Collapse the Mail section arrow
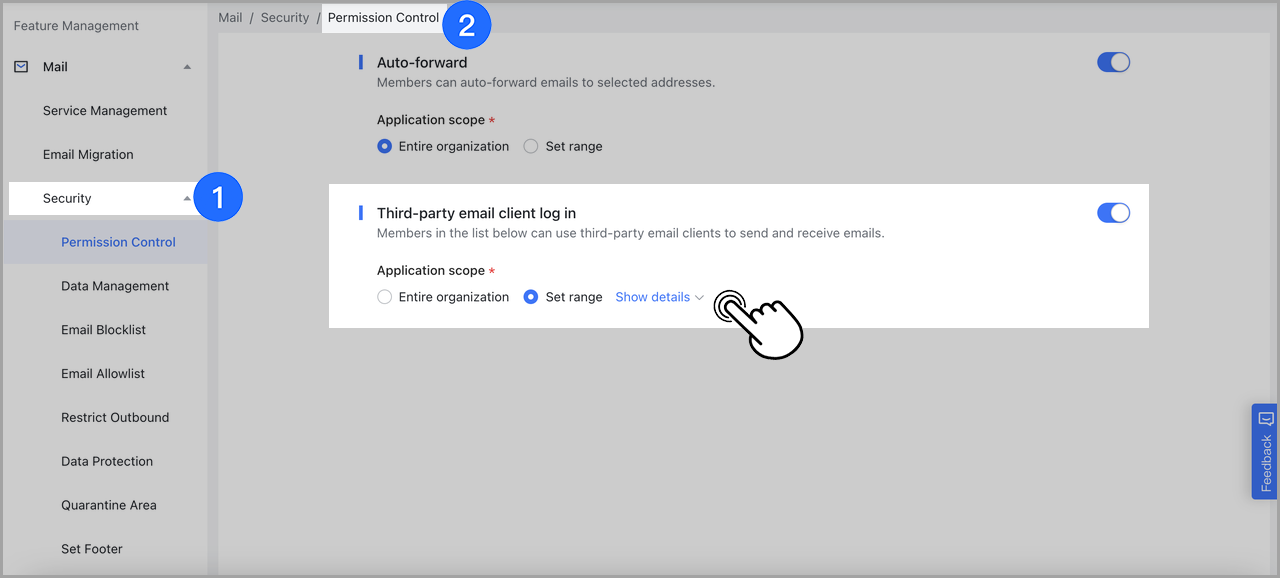The image size is (1280, 578). pos(187,67)
